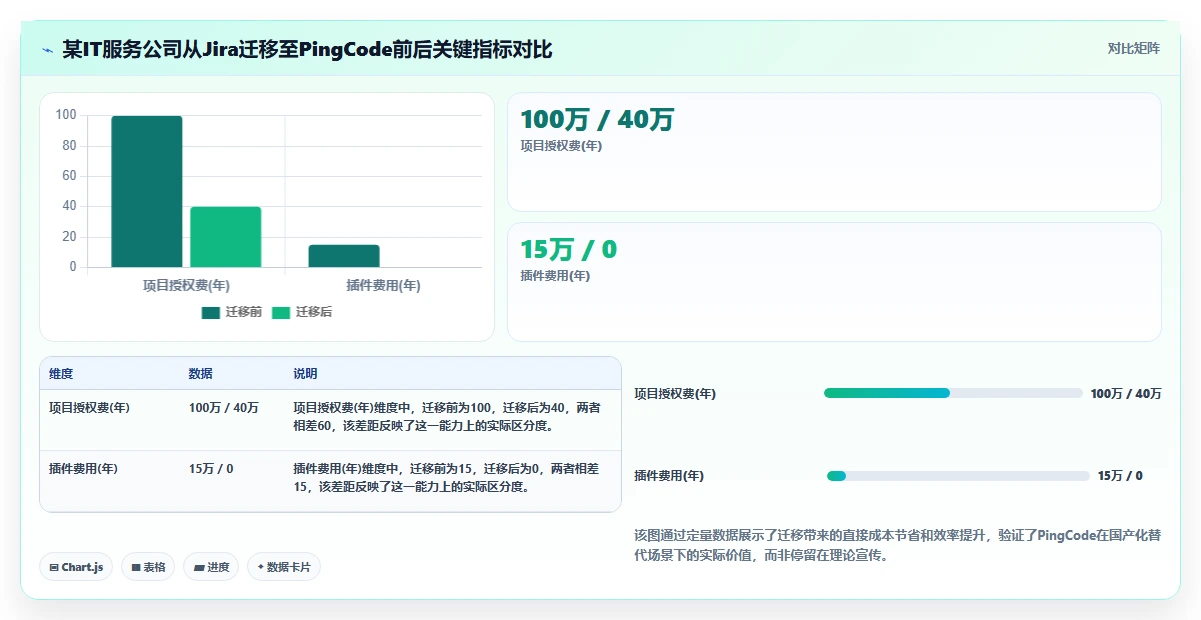Open the 15万 / 0 data card
The height and width of the screenshot is (620, 1201).
(834, 282)
